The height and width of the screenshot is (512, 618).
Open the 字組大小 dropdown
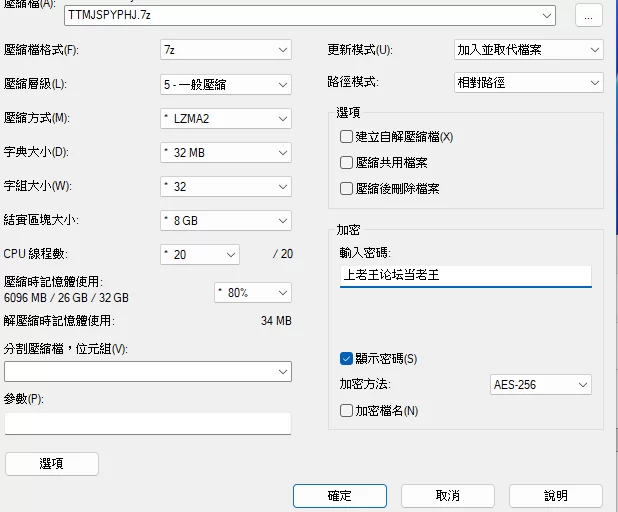[x=226, y=186]
